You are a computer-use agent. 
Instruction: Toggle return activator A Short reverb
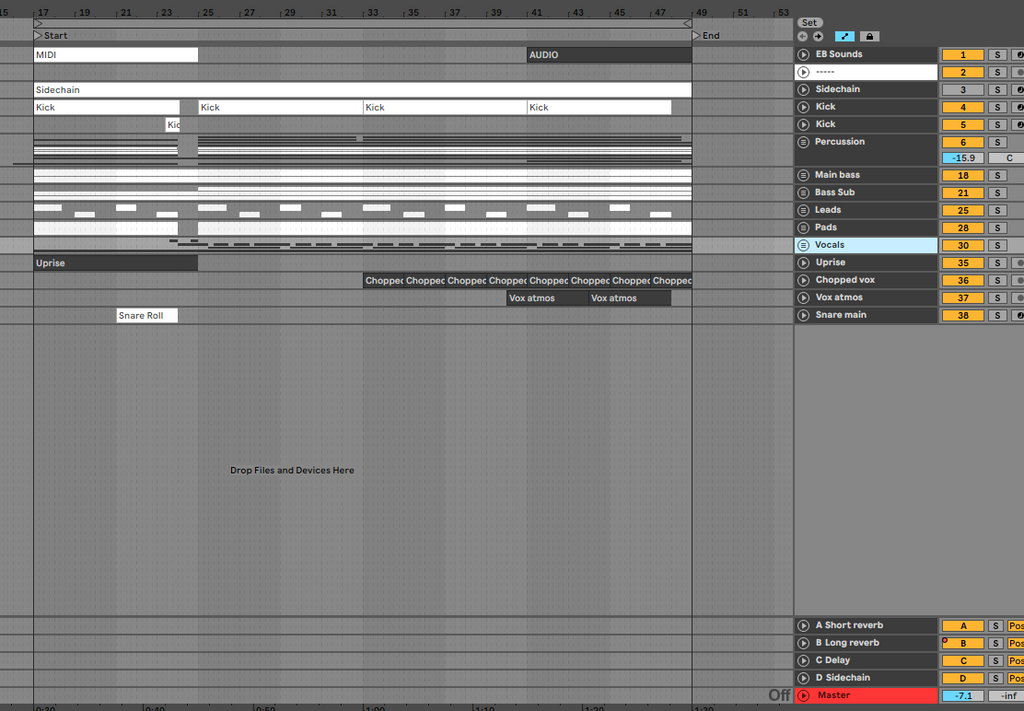pos(963,625)
